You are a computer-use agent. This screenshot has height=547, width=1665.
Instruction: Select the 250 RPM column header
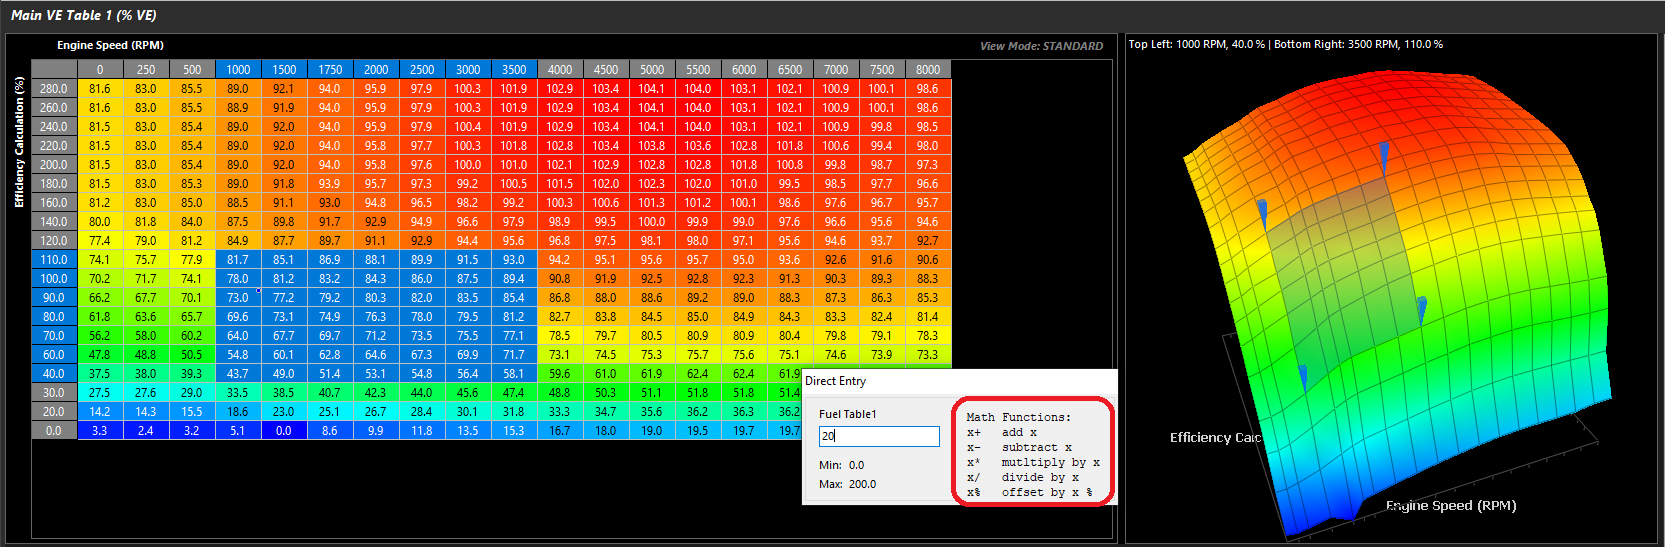(146, 69)
